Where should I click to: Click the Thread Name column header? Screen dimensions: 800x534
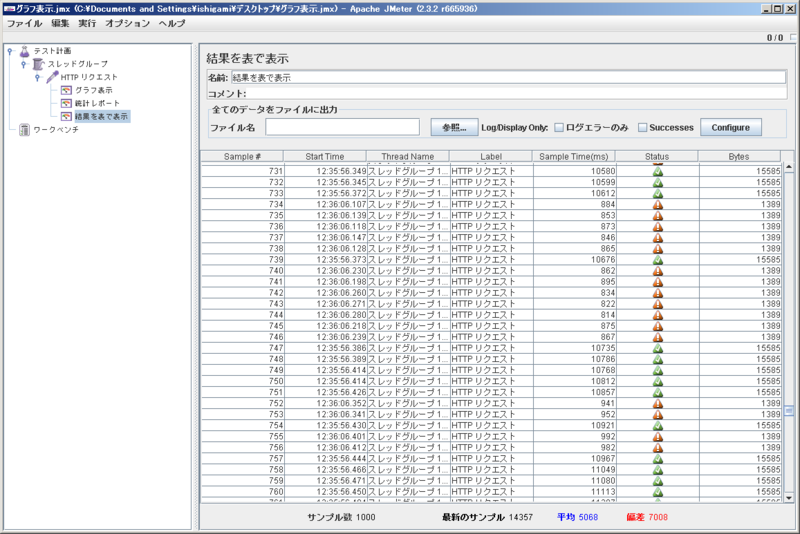point(408,157)
